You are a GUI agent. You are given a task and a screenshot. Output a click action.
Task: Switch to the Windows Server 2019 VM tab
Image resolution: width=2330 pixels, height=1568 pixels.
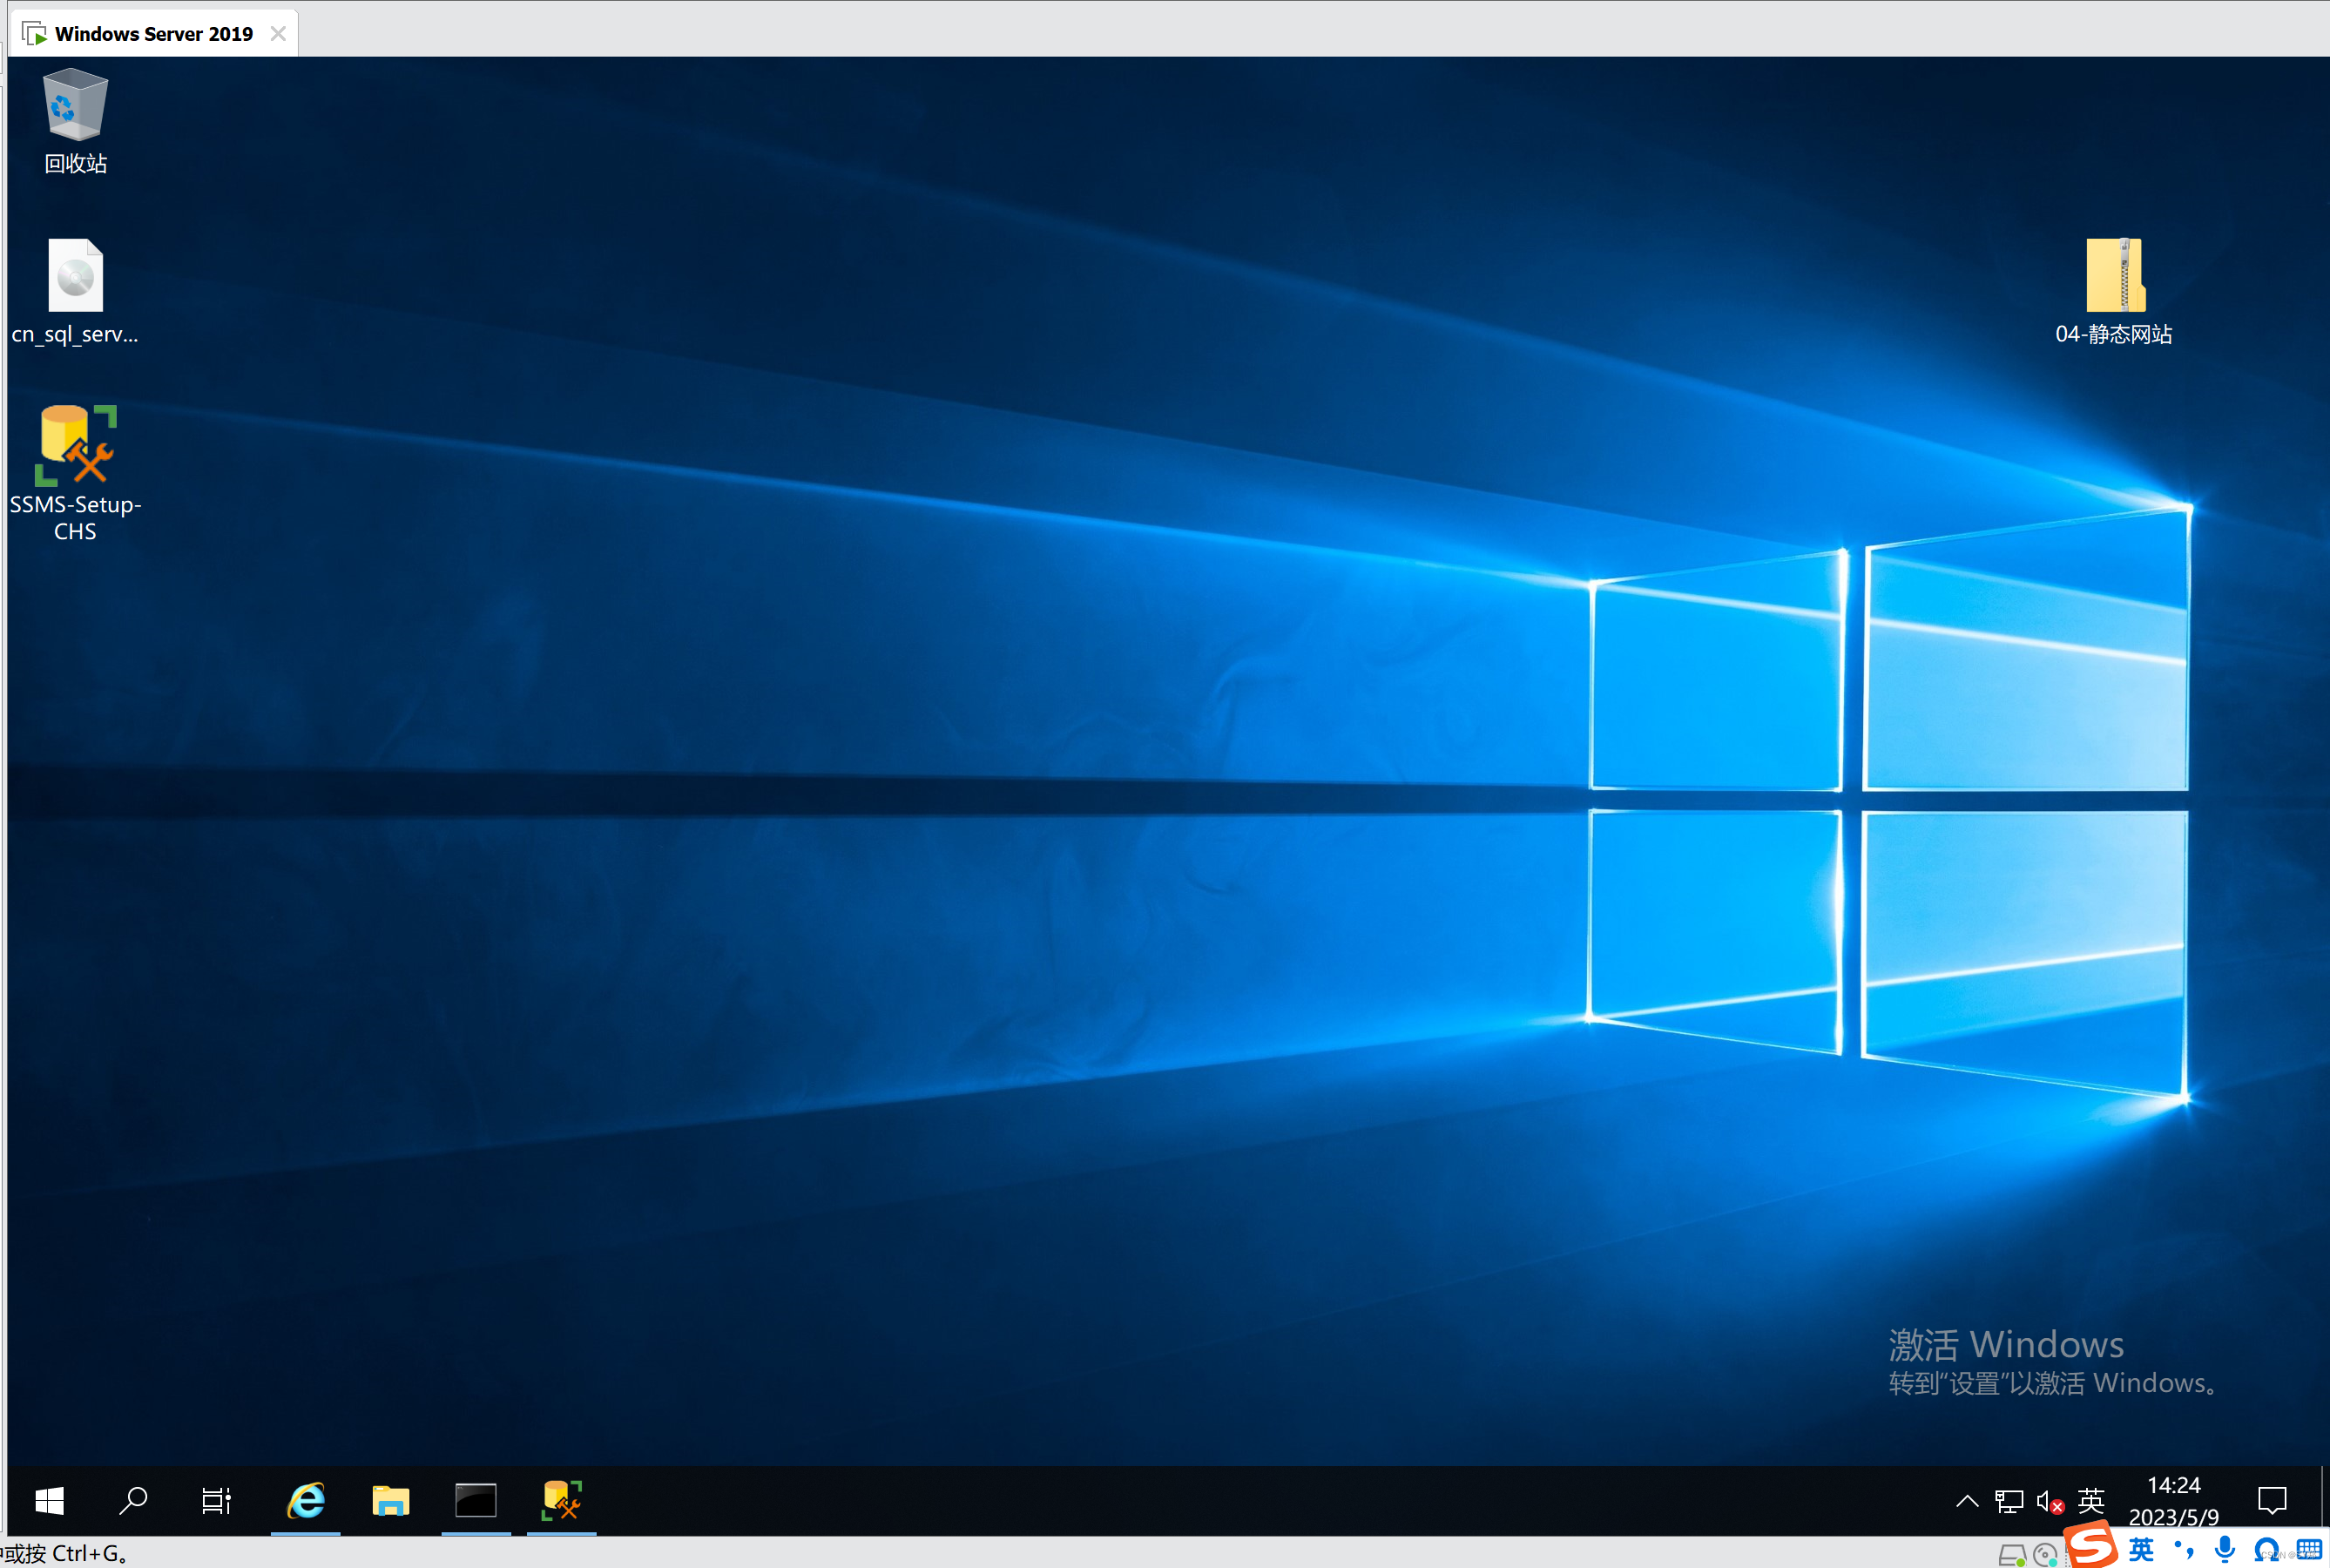(153, 33)
